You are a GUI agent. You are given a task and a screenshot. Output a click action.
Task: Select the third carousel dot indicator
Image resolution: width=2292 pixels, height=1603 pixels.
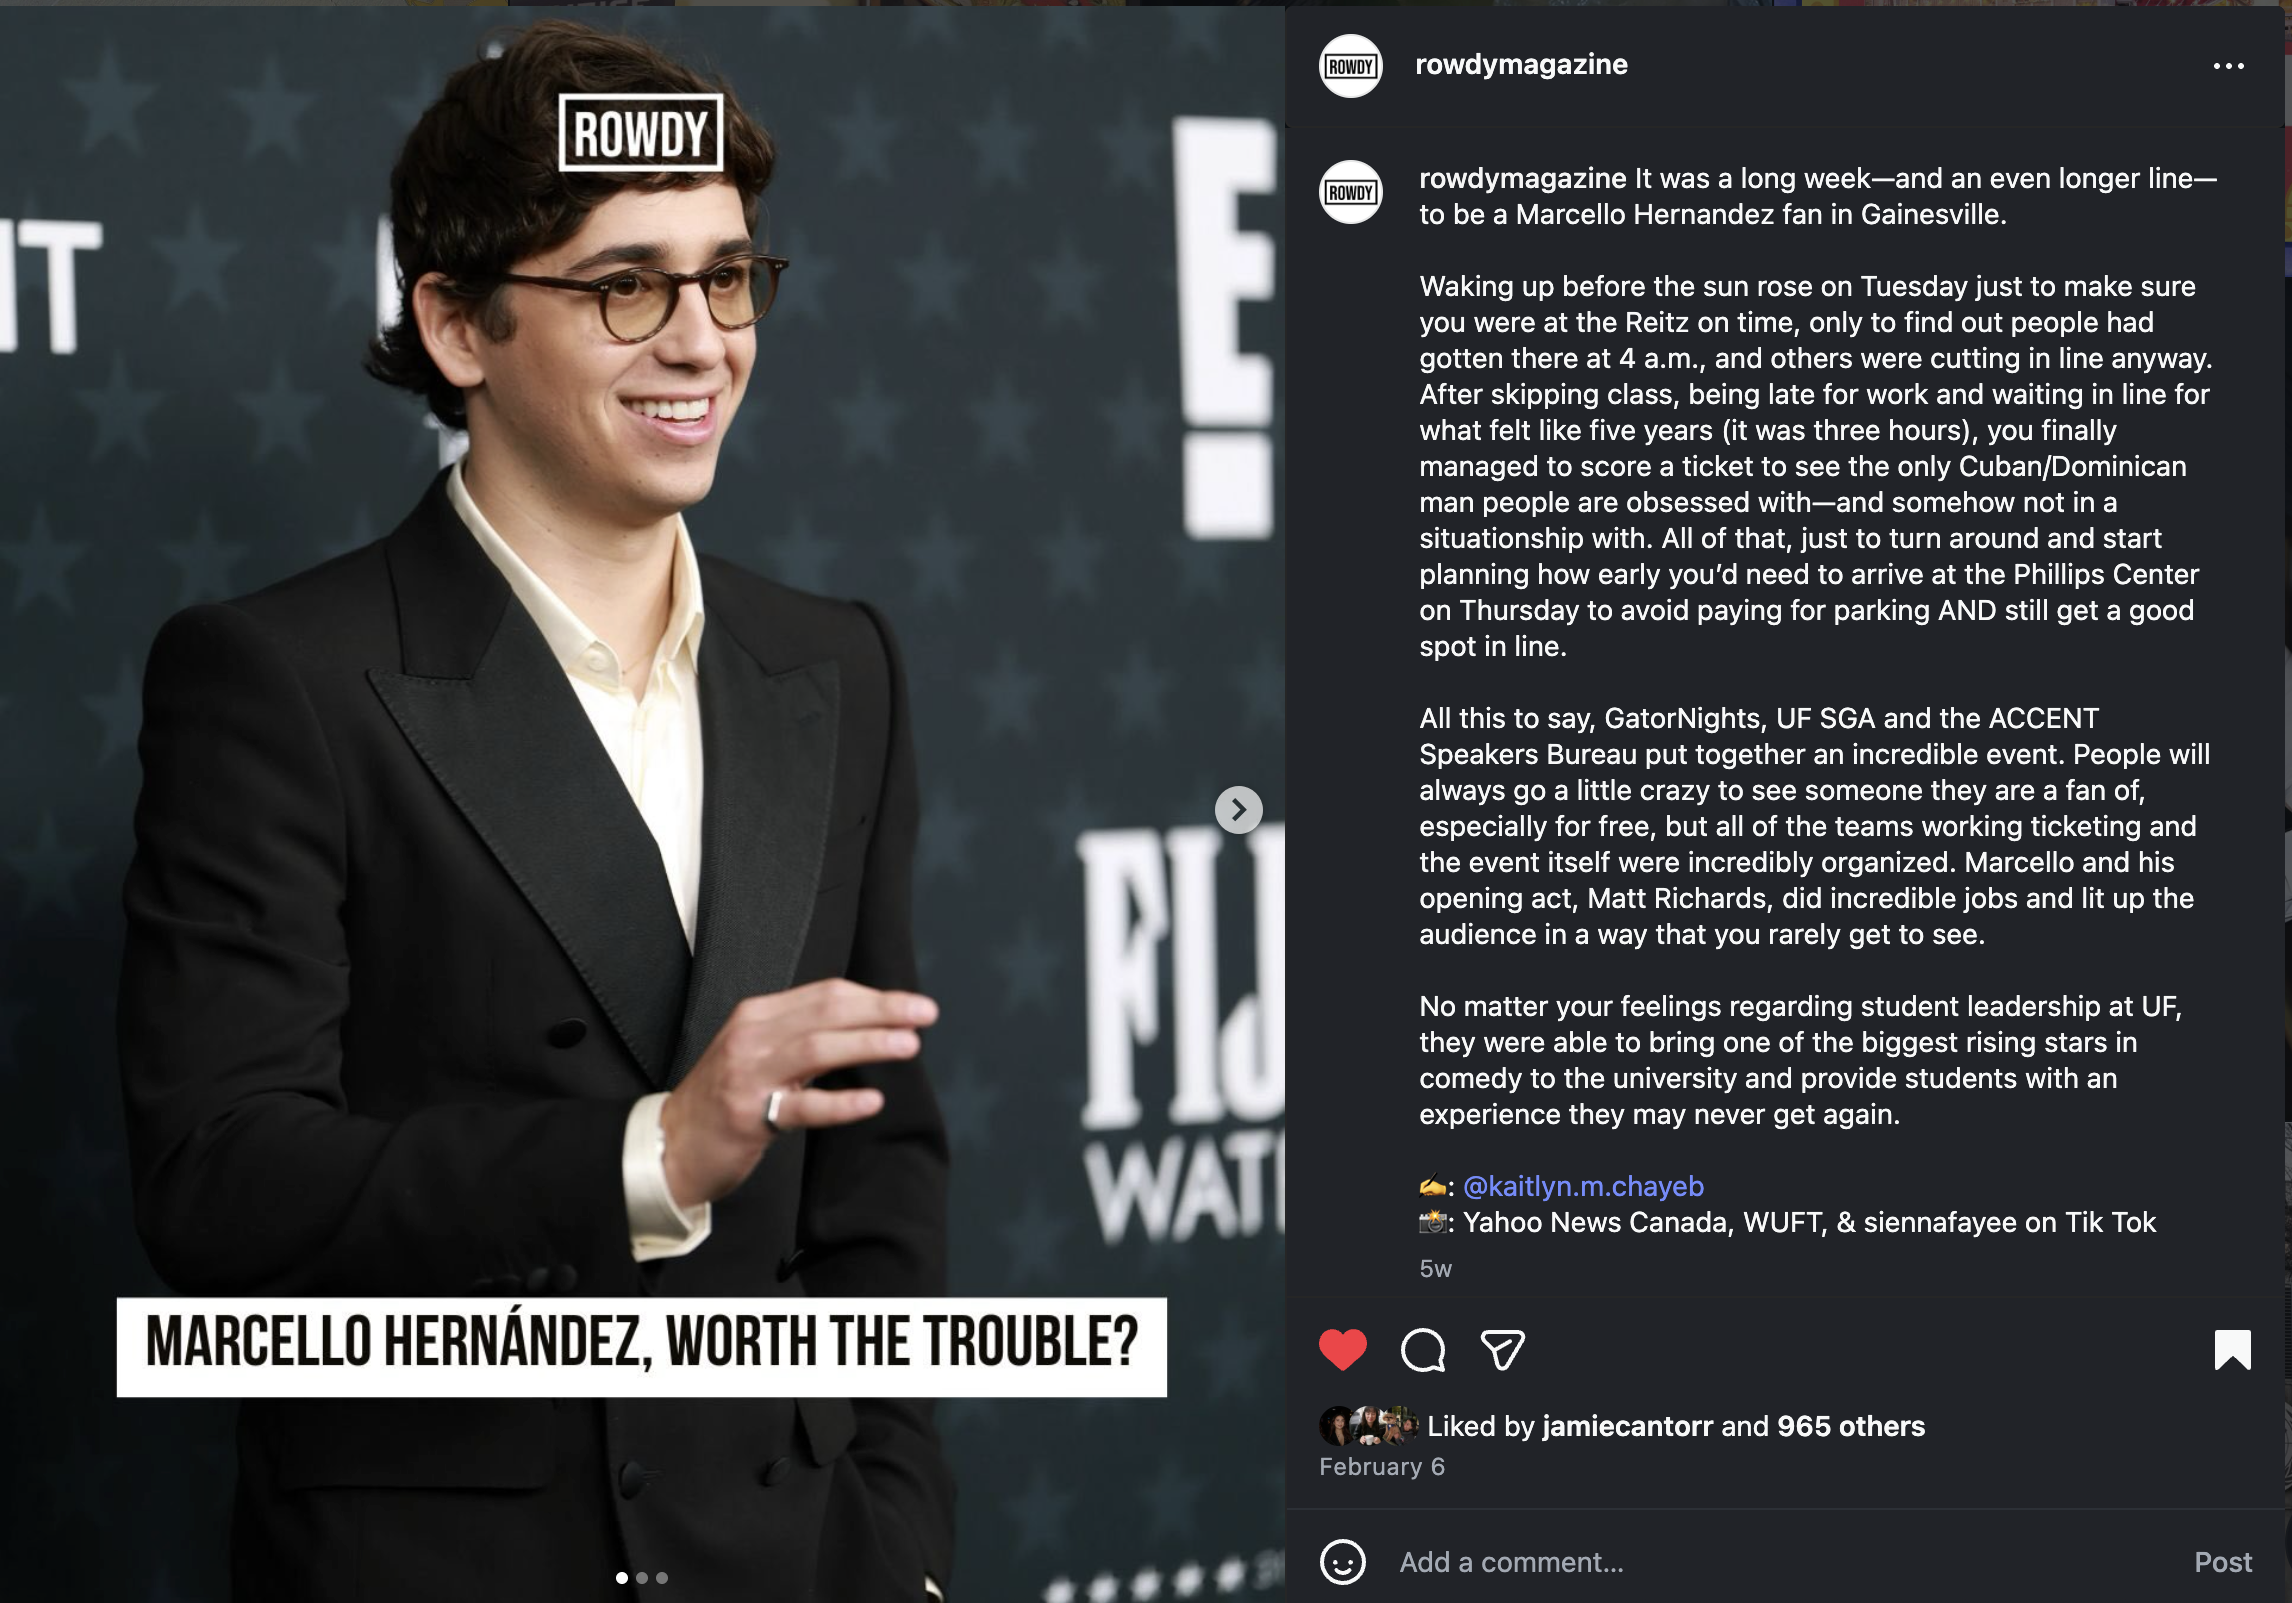tap(662, 1578)
